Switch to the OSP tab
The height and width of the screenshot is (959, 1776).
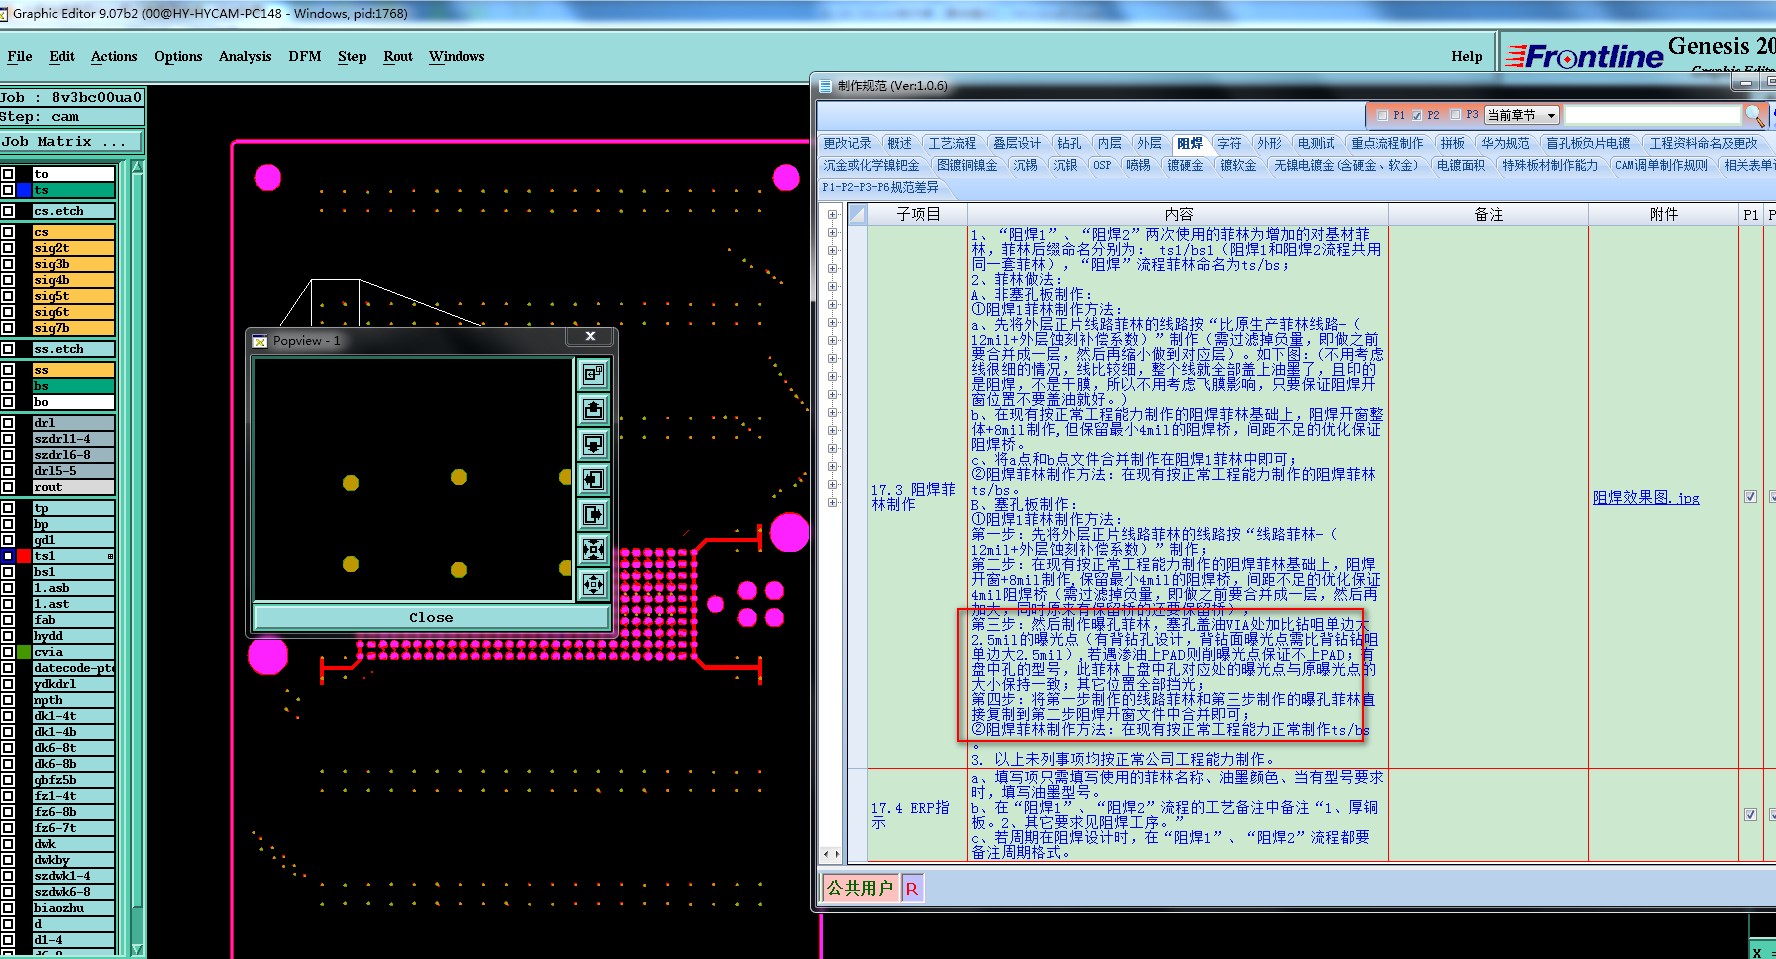tap(1102, 166)
